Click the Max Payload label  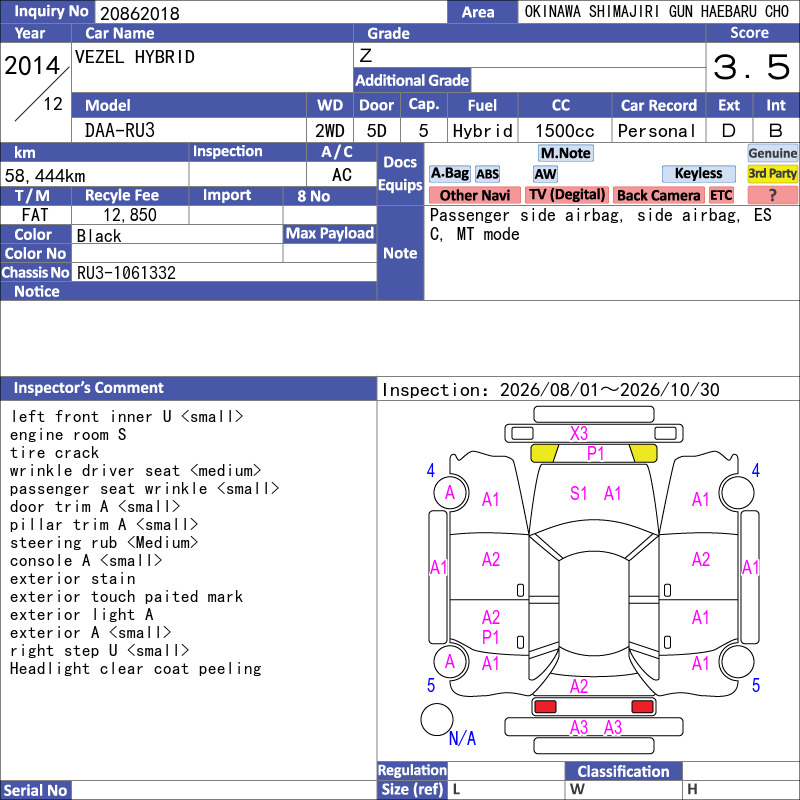tap(330, 234)
